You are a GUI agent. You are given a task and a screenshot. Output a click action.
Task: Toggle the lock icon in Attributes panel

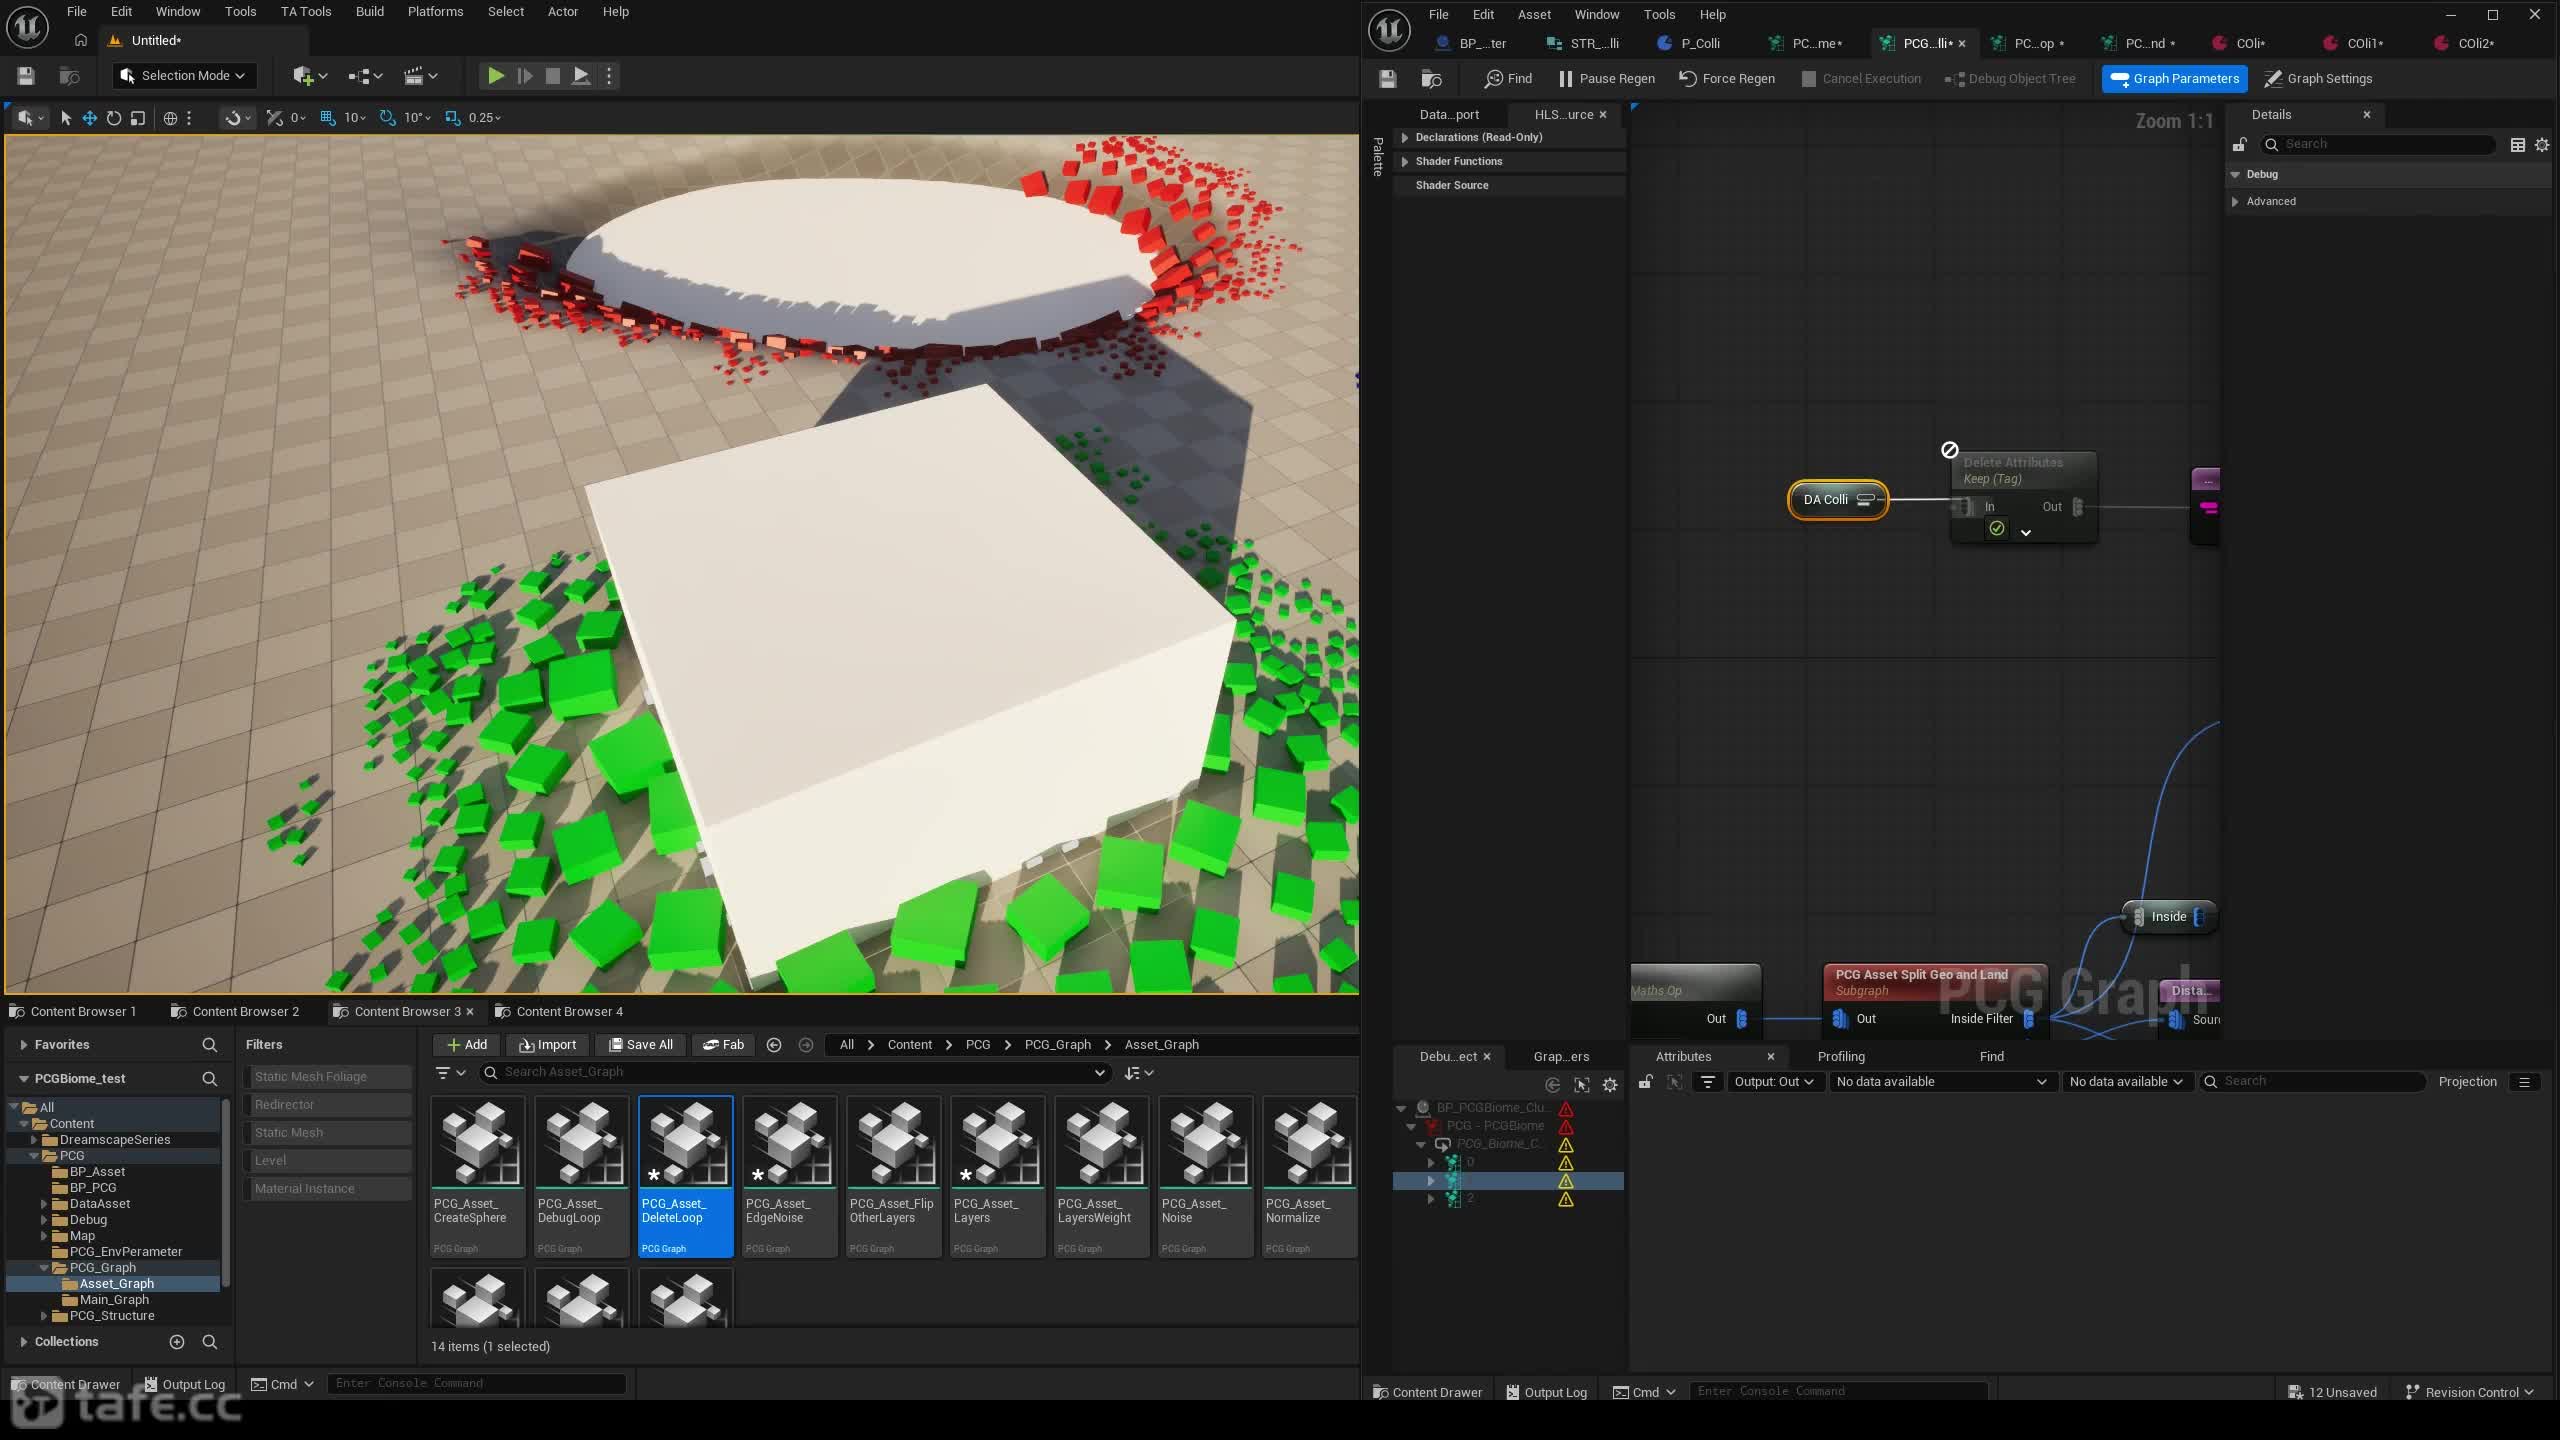[1645, 1082]
